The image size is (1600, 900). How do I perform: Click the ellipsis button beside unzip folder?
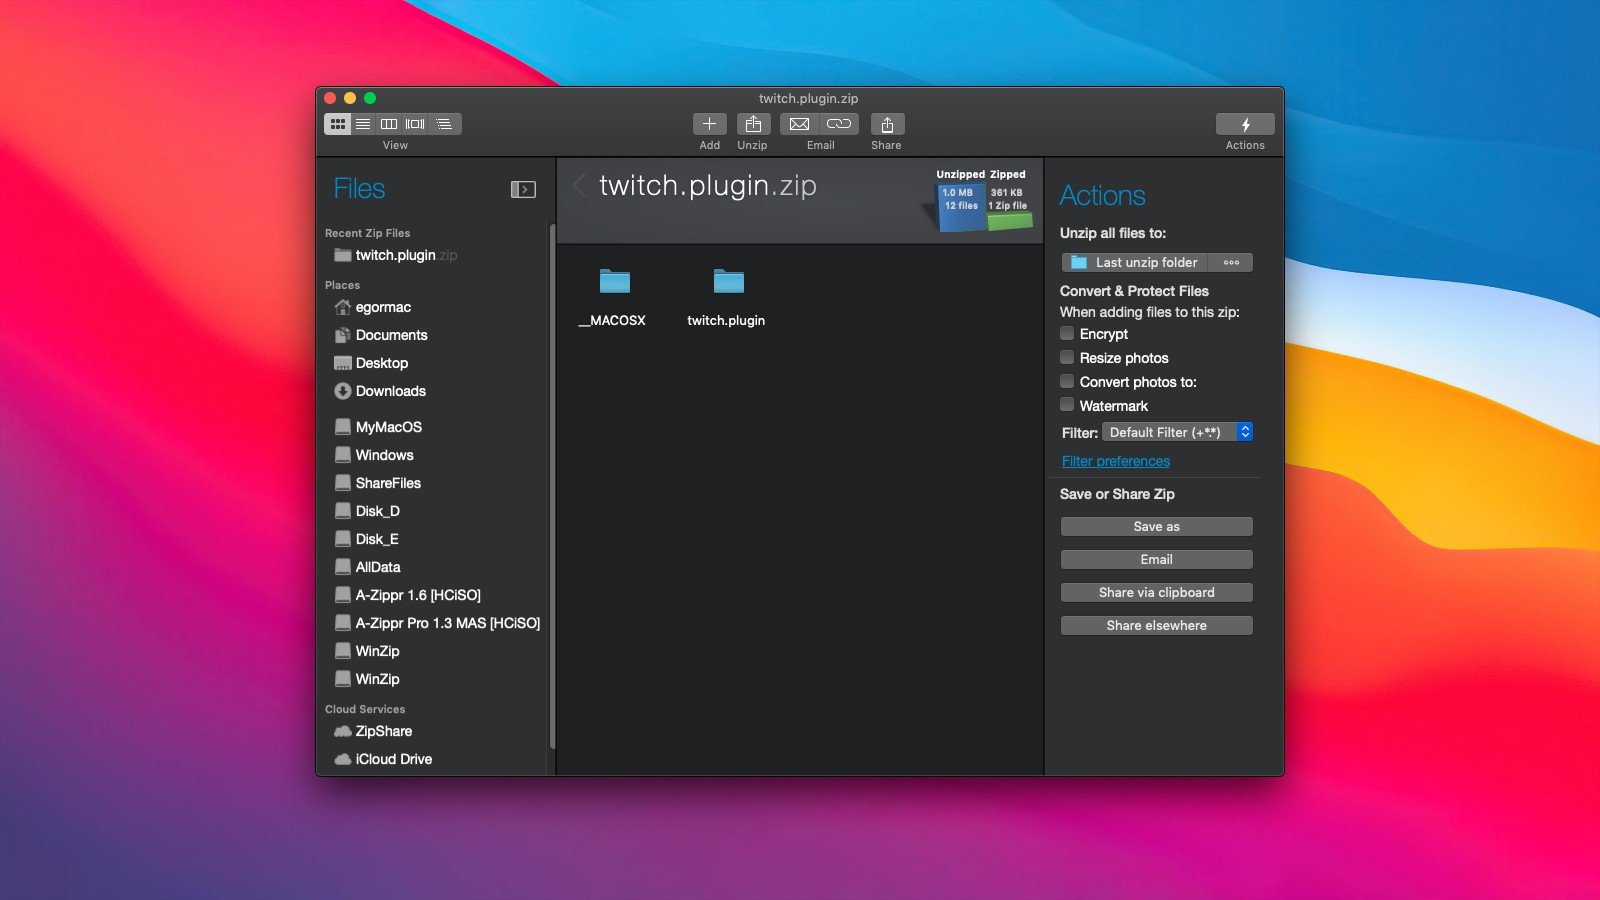tap(1231, 262)
